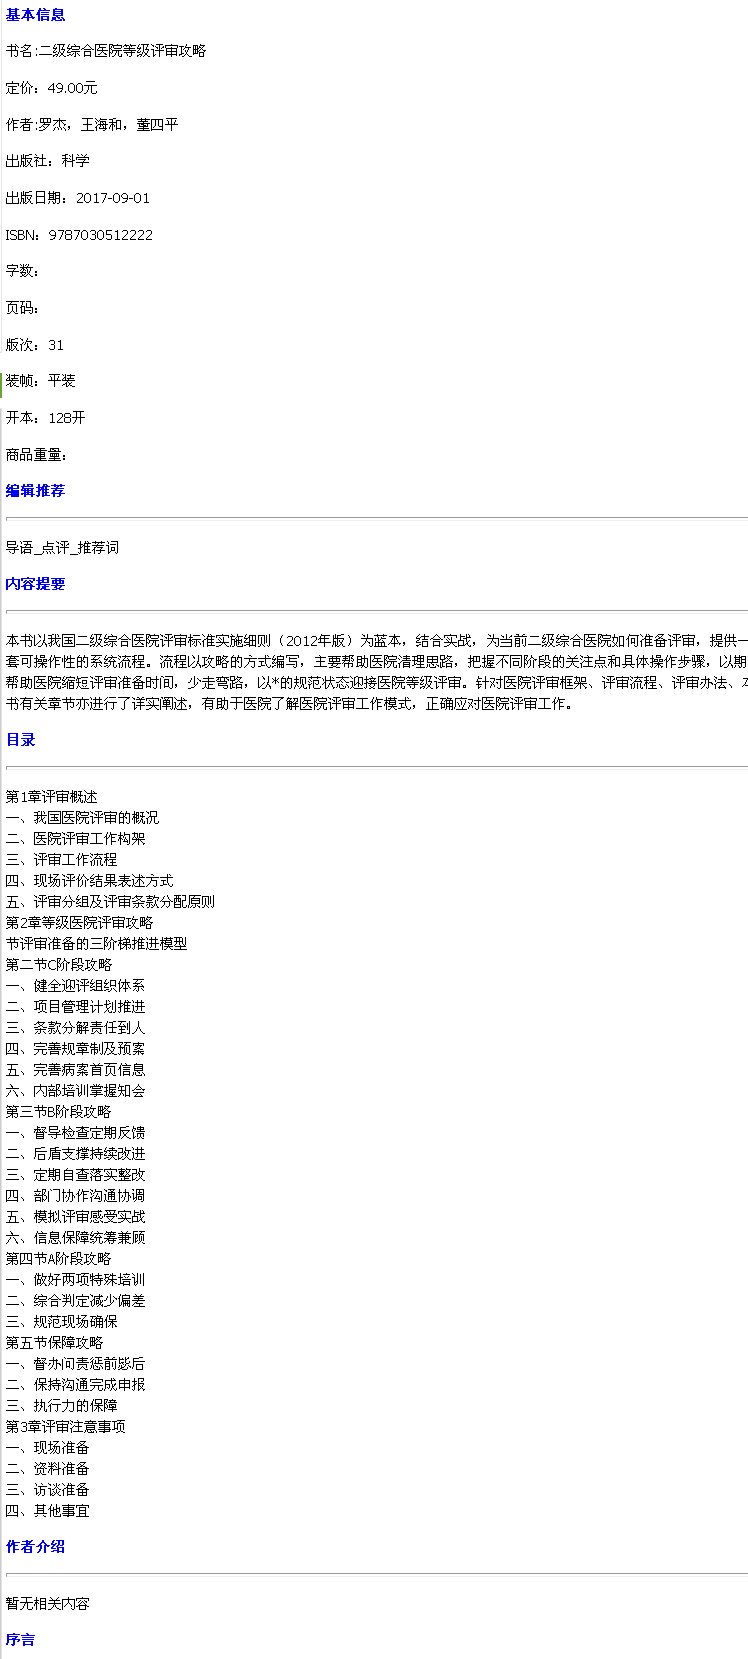The width and height of the screenshot is (748, 1659).
Task: Click 第三节B阶段攻略
Action: coord(59,1112)
